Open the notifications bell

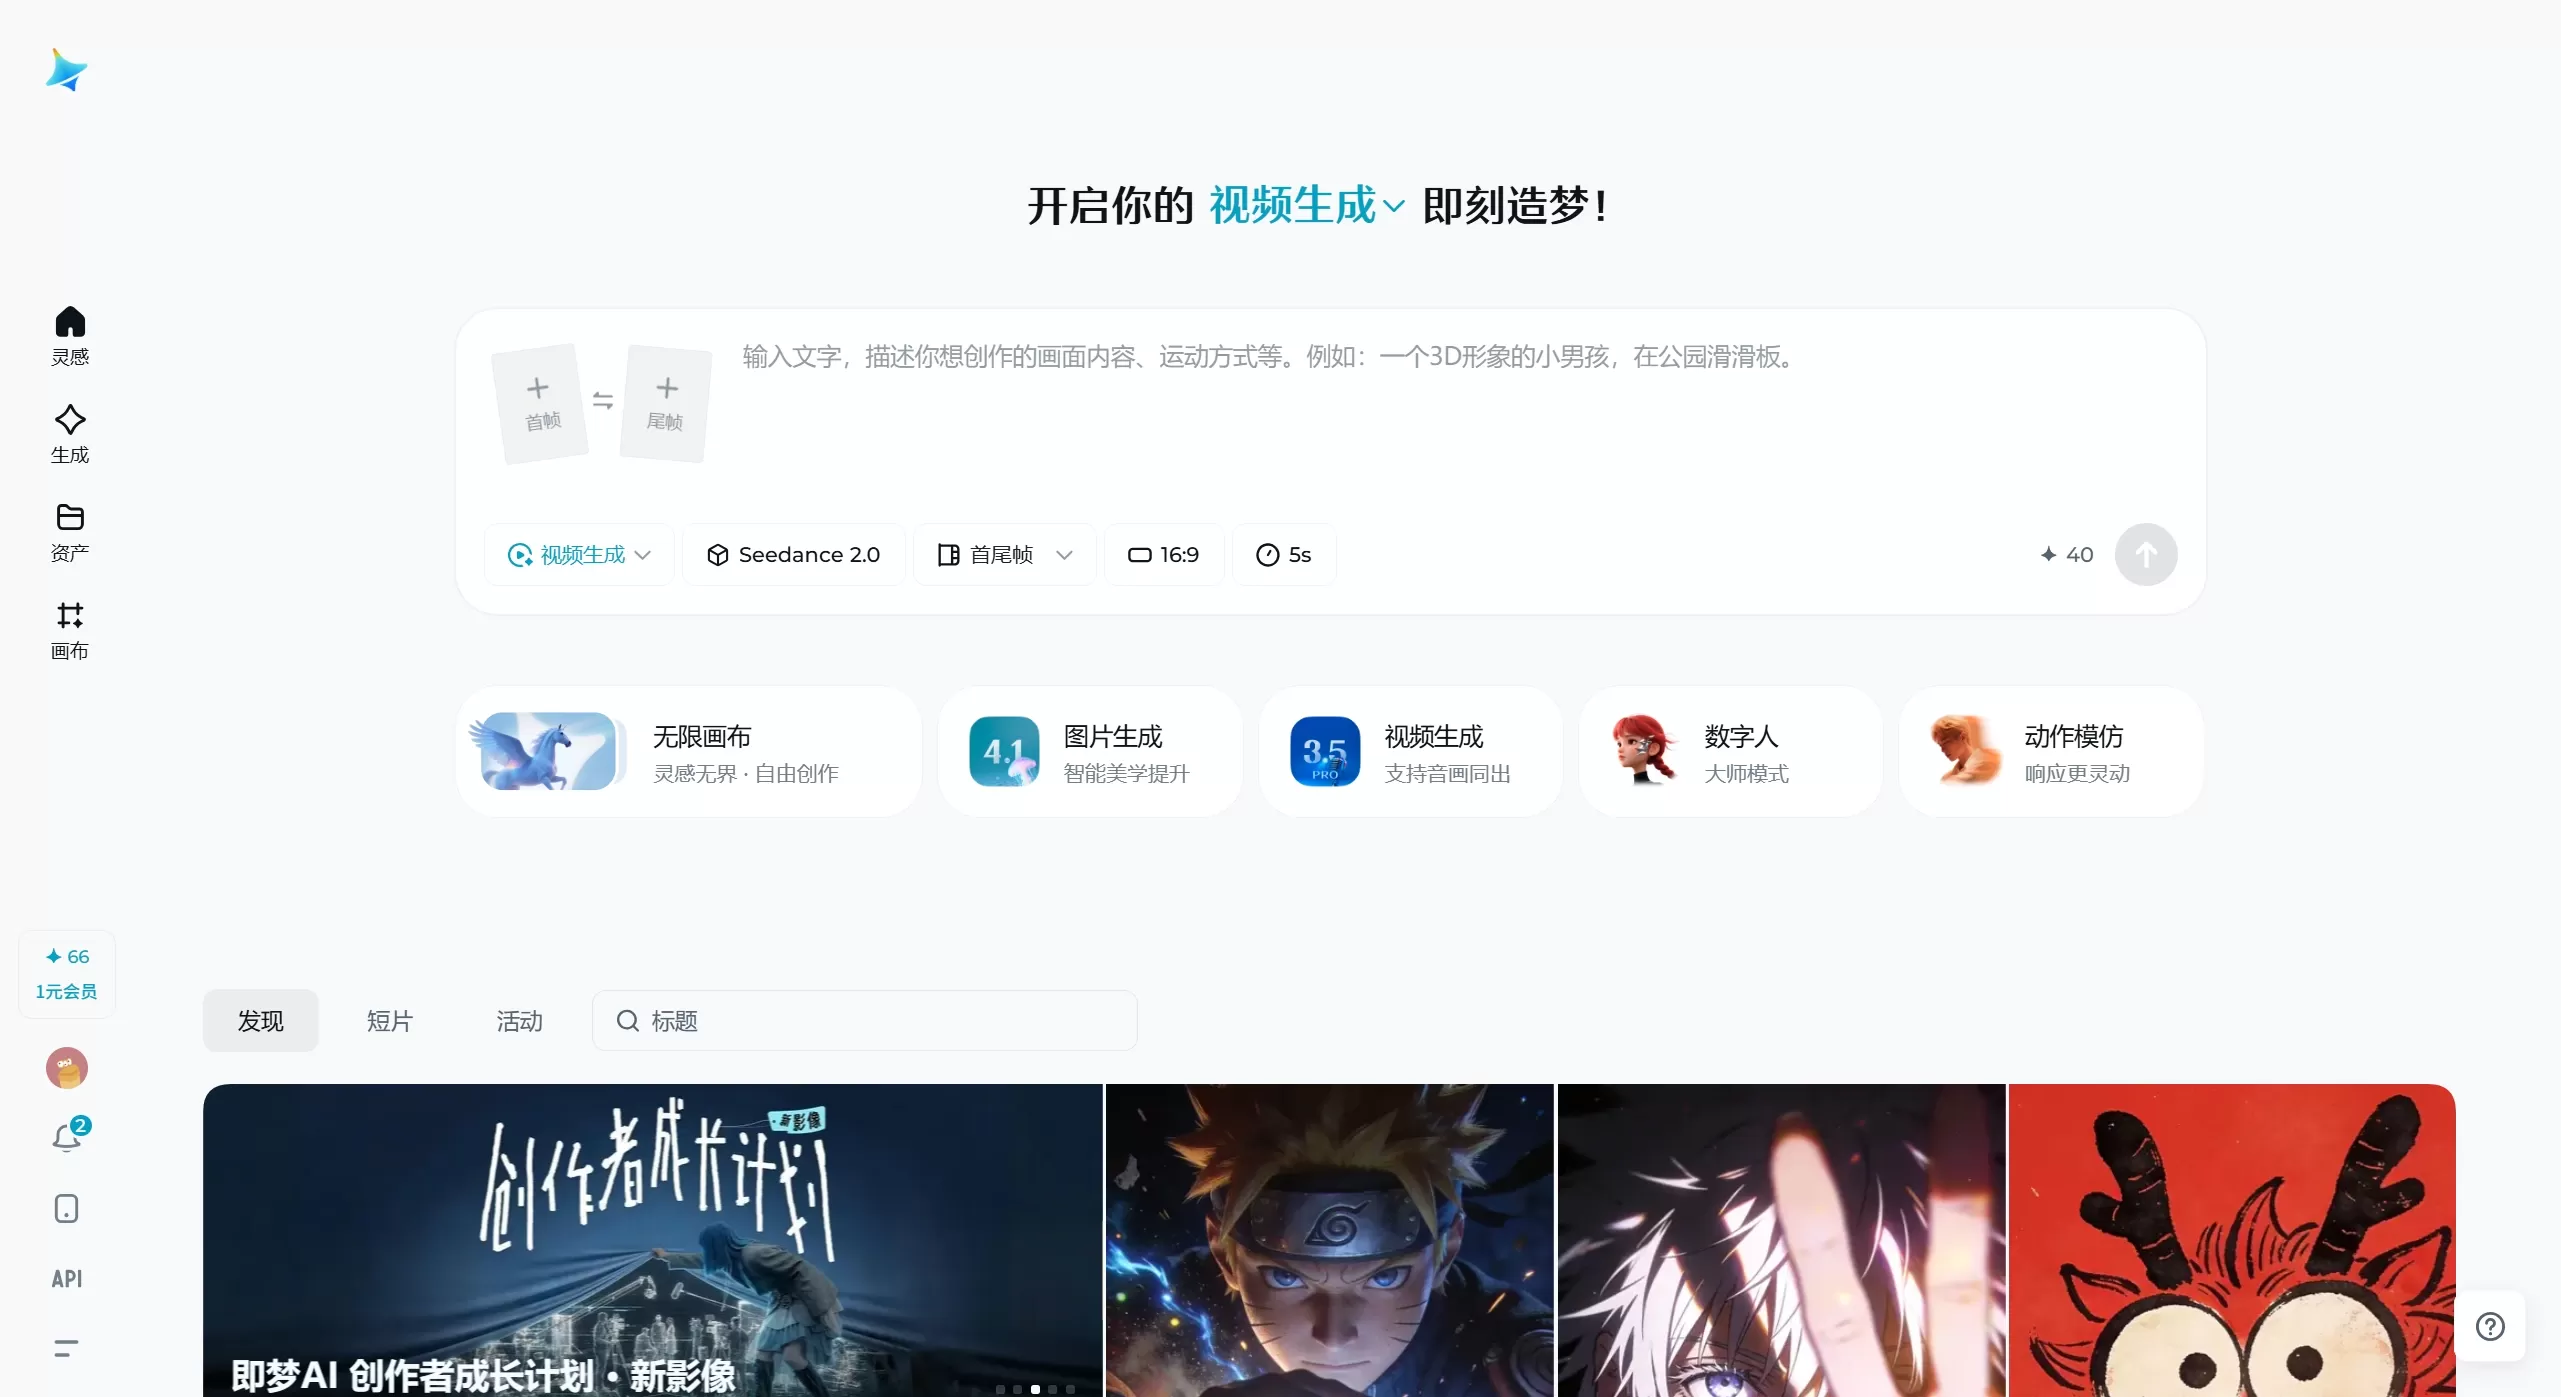click(x=68, y=1137)
